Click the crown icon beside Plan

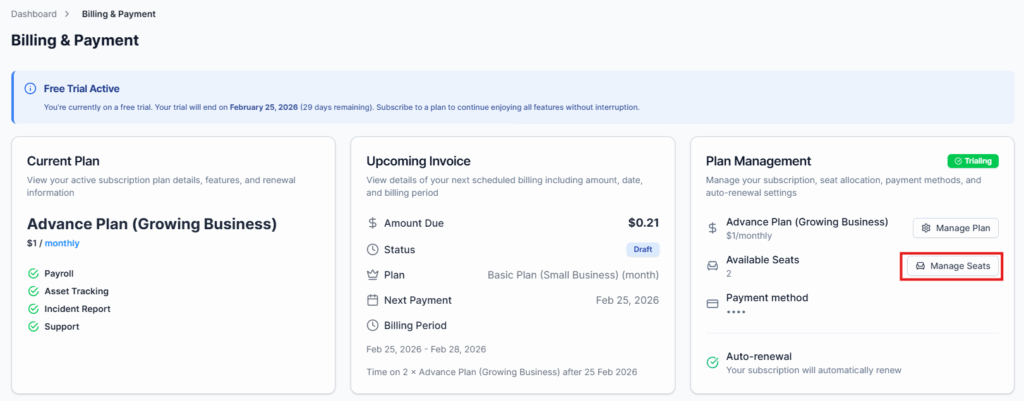tap(373, 274)
